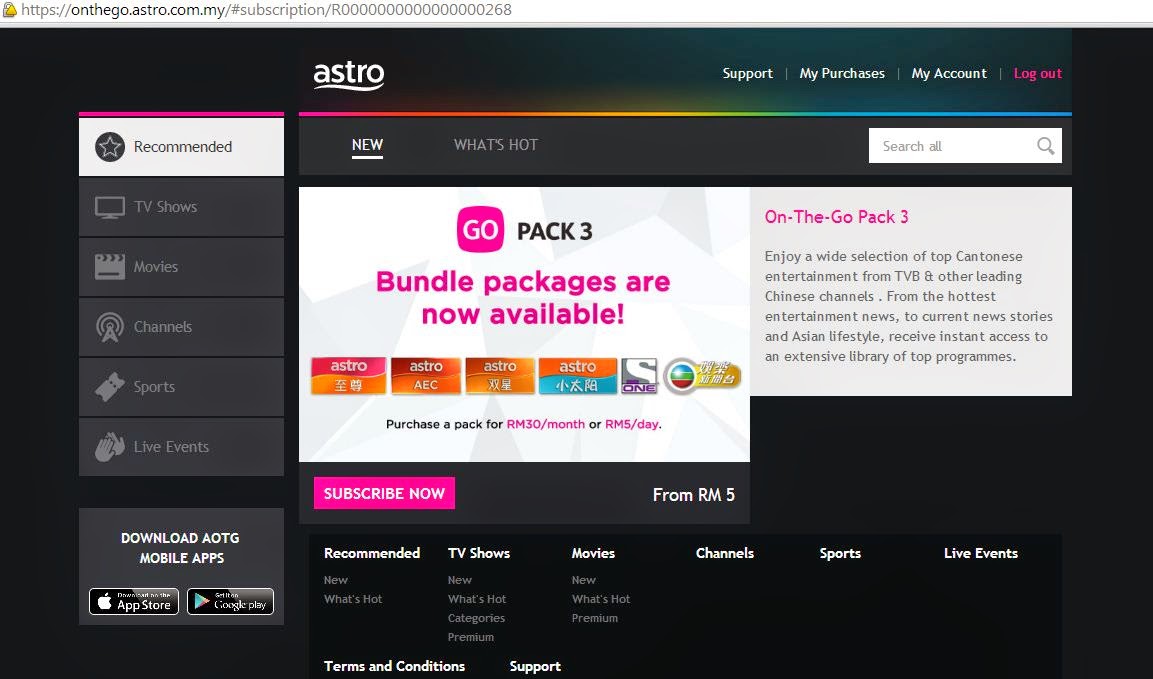1153x679 pixels.
Task: Open Categories under footer TV Shows
Action: point(476,619)
